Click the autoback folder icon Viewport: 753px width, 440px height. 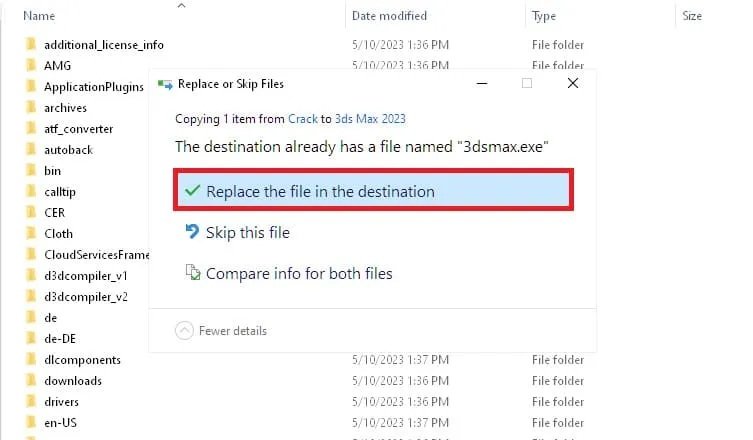click(31, 150)
